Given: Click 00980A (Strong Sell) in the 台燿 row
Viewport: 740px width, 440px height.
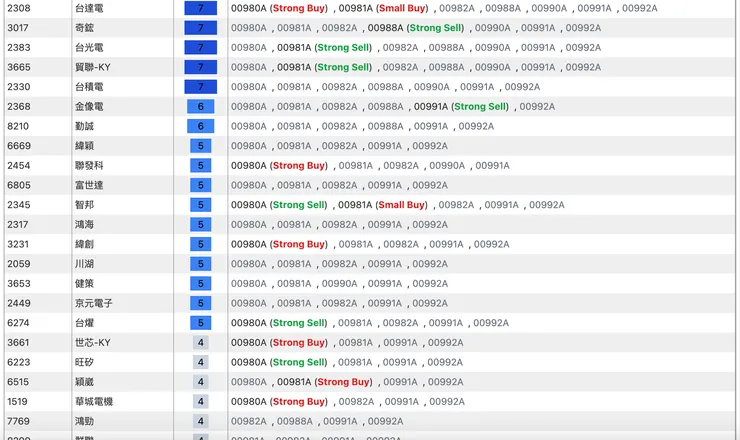Looking at the screenshot, I should [x=279, y=323].
